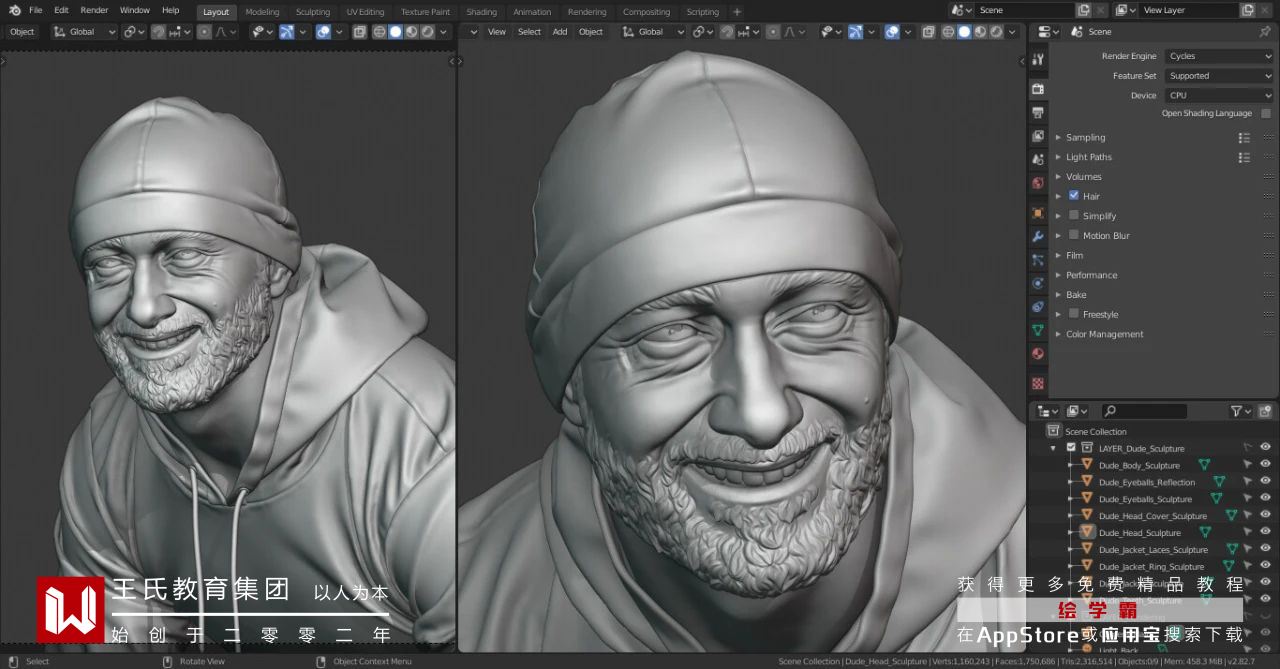Open the Render Engine dropdown showing Cycles
This screenshot has width=1280, height=669.
click(x=1219, y=56)
